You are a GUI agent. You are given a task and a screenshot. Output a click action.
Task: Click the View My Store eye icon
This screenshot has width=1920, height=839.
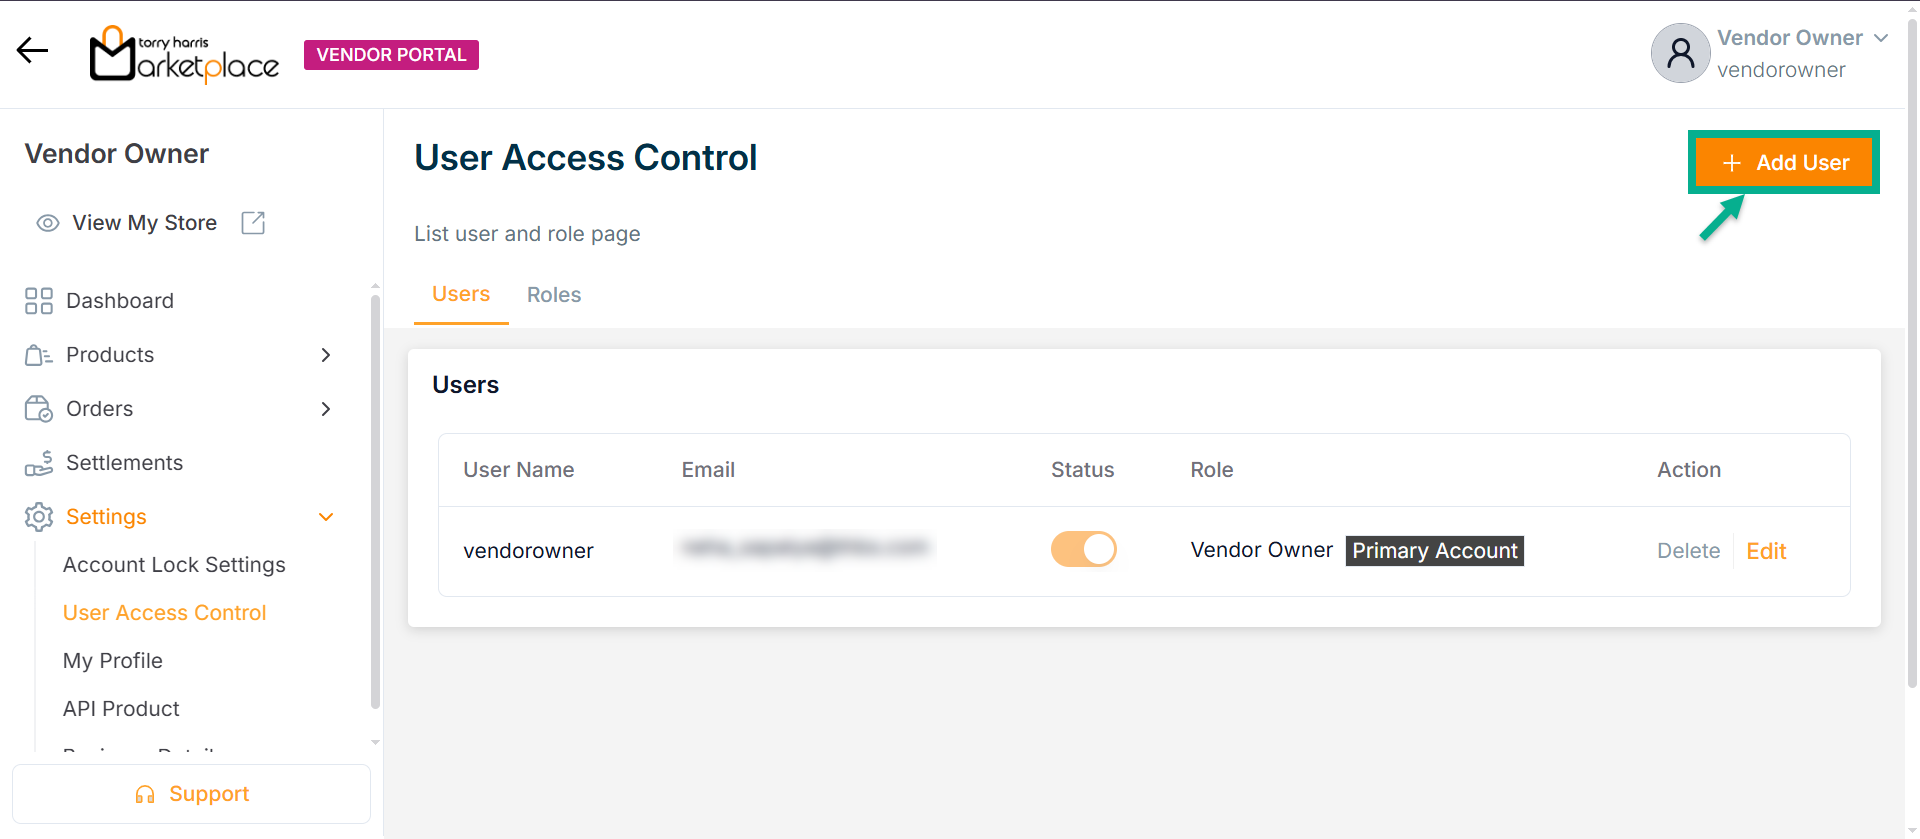[x=48, y=223]
